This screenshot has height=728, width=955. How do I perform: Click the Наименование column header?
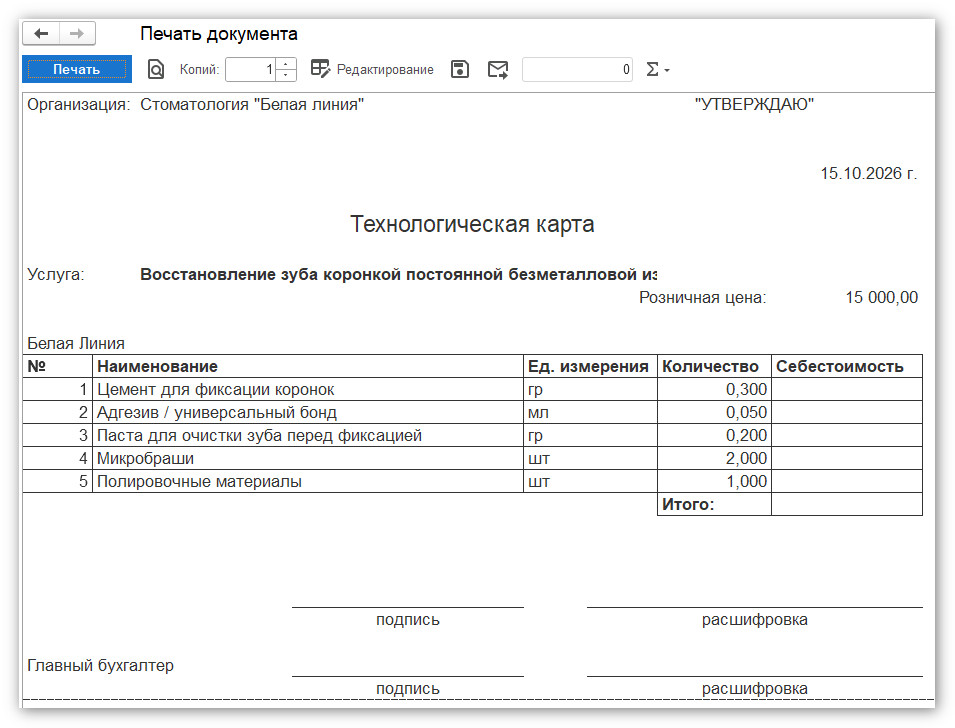(308, 366)
